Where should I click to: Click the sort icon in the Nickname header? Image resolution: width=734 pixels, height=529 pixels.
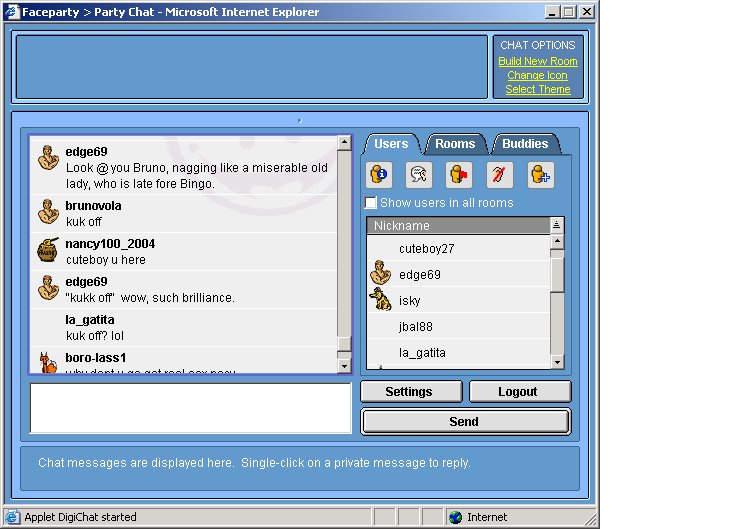[x=556, y=225]
